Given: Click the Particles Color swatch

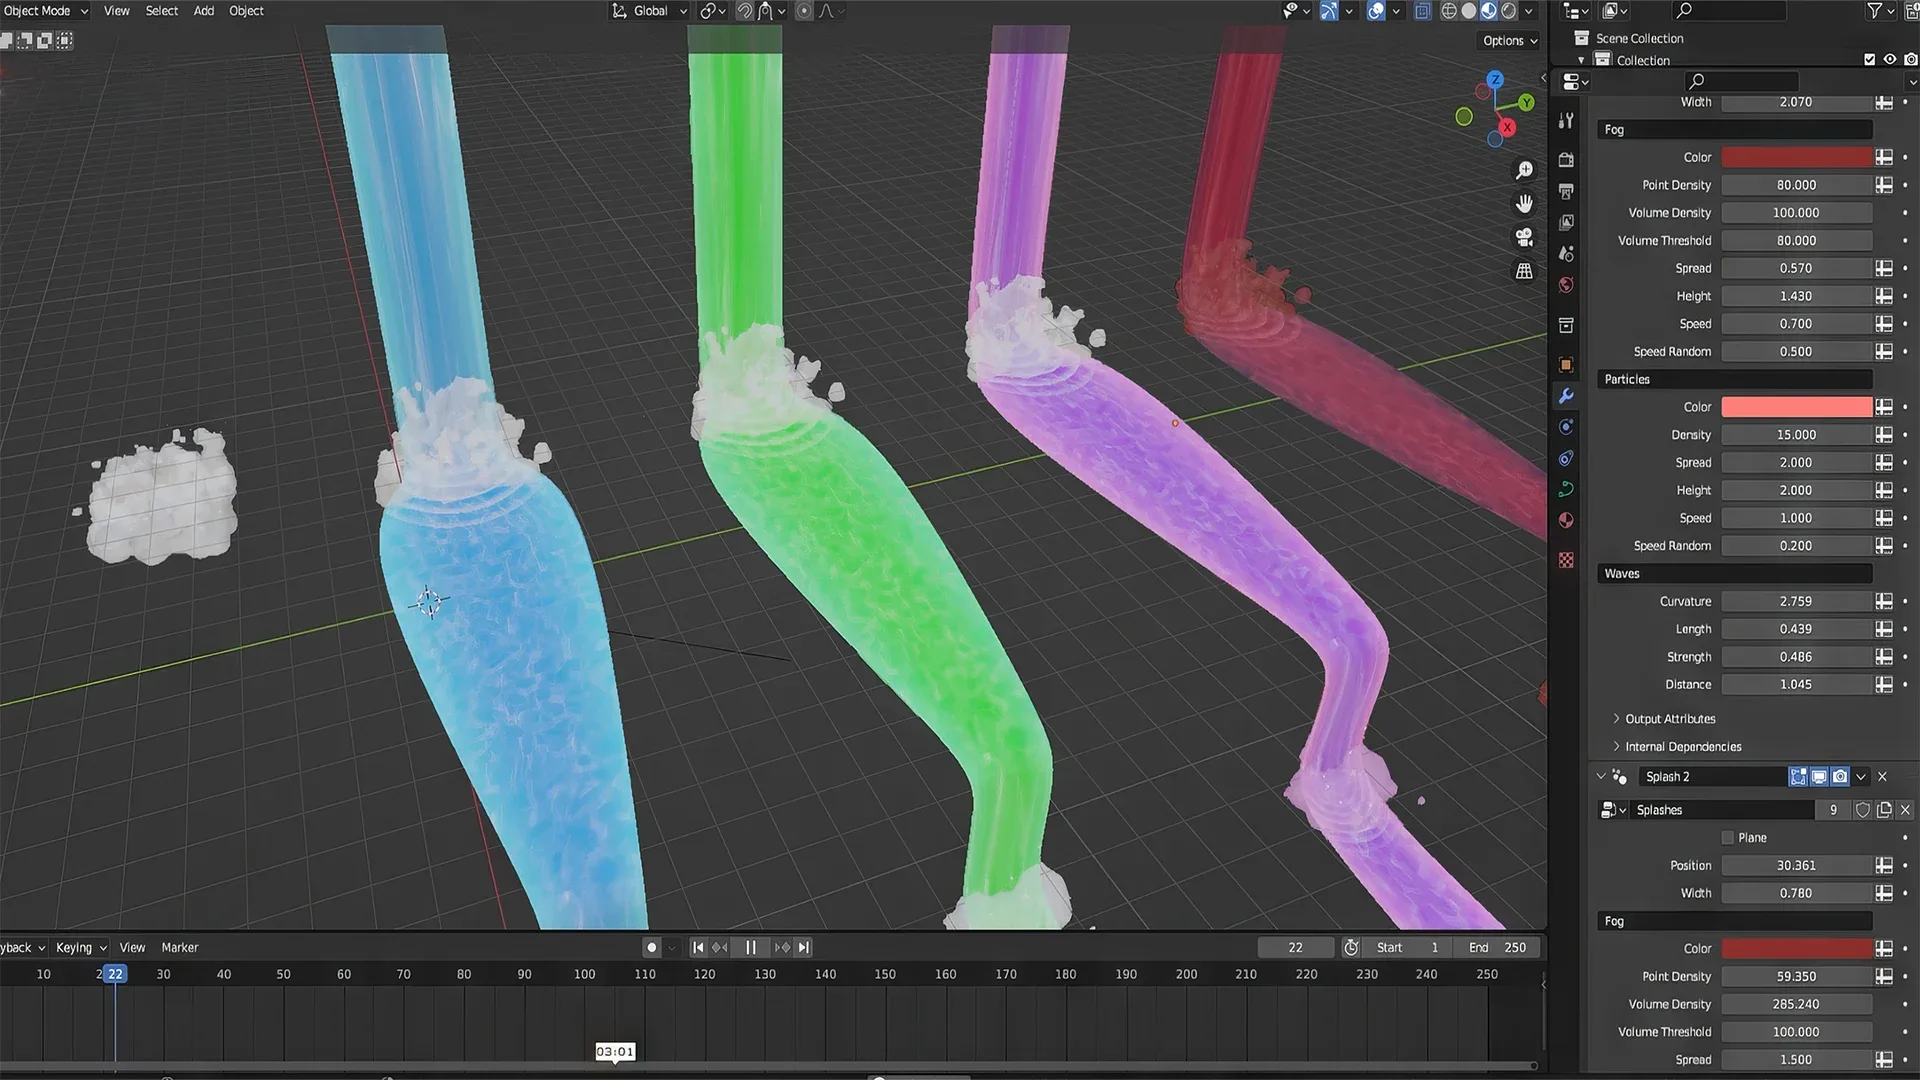Looking at the screenshot, I should coord(1796,407).
